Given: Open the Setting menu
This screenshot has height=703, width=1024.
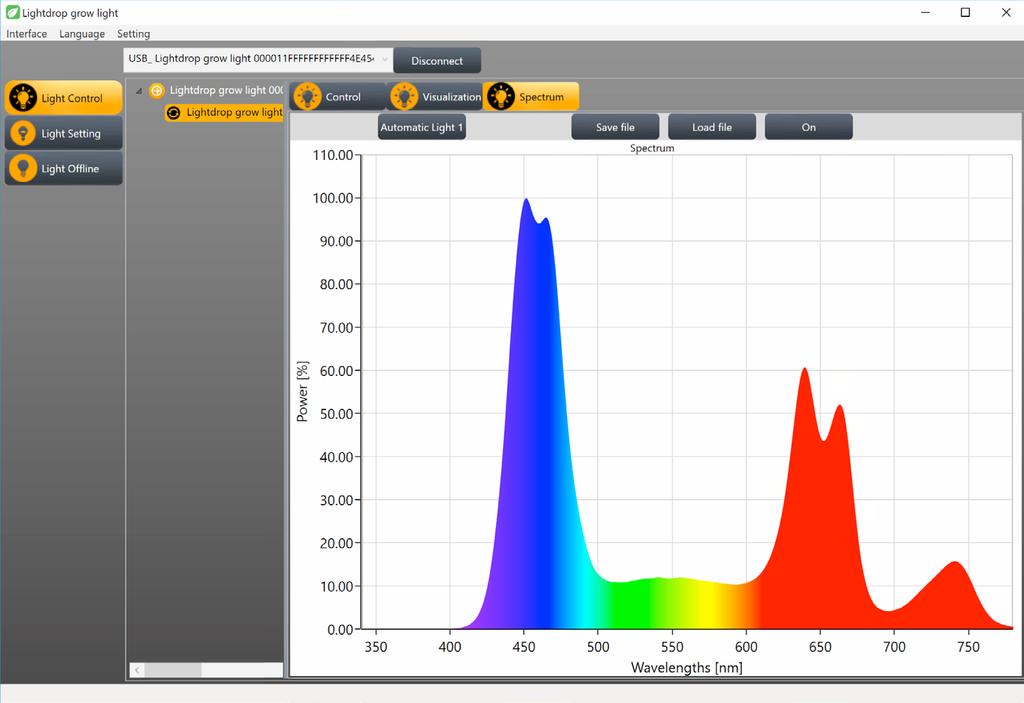Looking at the screenshot, I should coord(133,34).
